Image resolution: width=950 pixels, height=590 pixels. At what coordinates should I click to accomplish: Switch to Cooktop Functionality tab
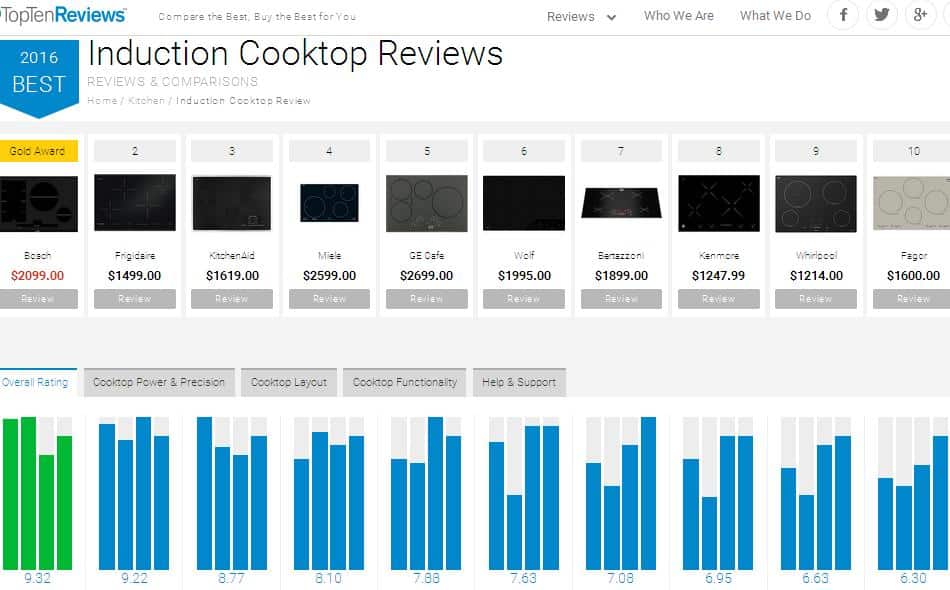[x=404, y=382]
